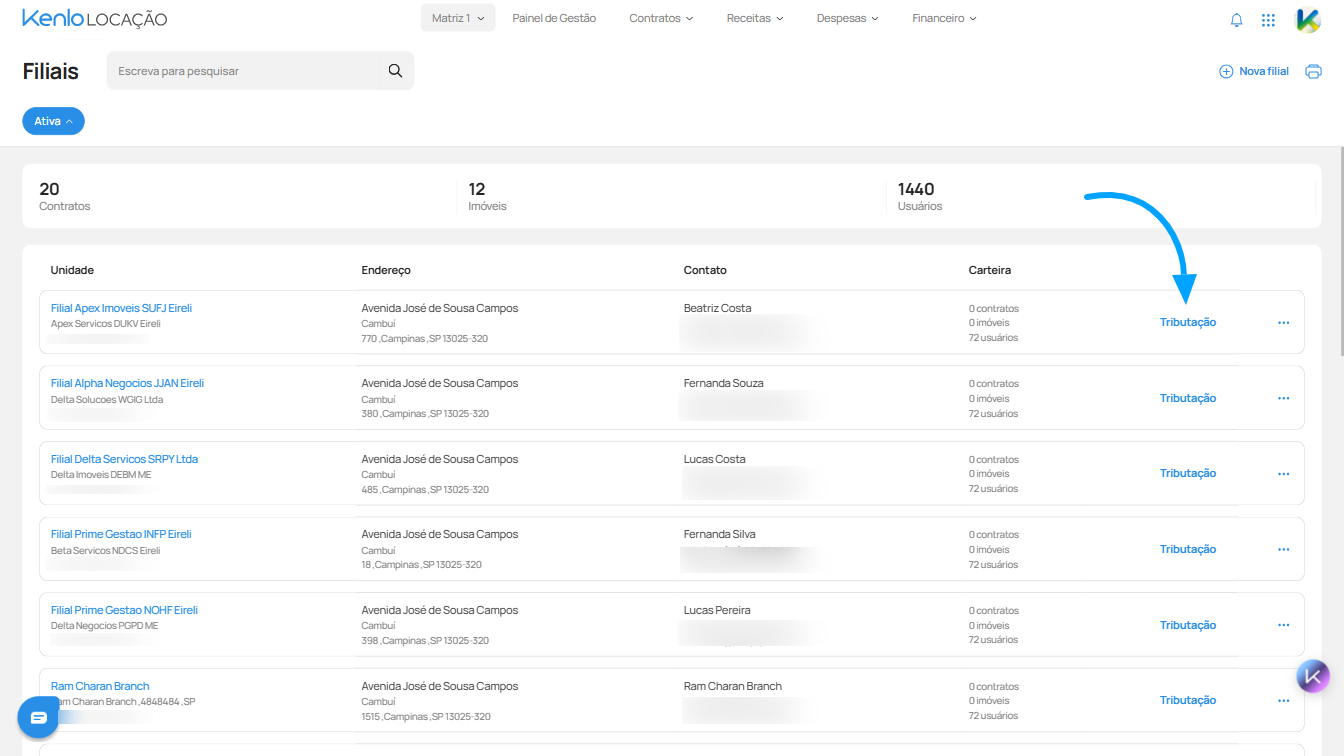
Task: Open the Ram Charan Branch unit link
Action: pyautogui.click(x=100, y=686)
